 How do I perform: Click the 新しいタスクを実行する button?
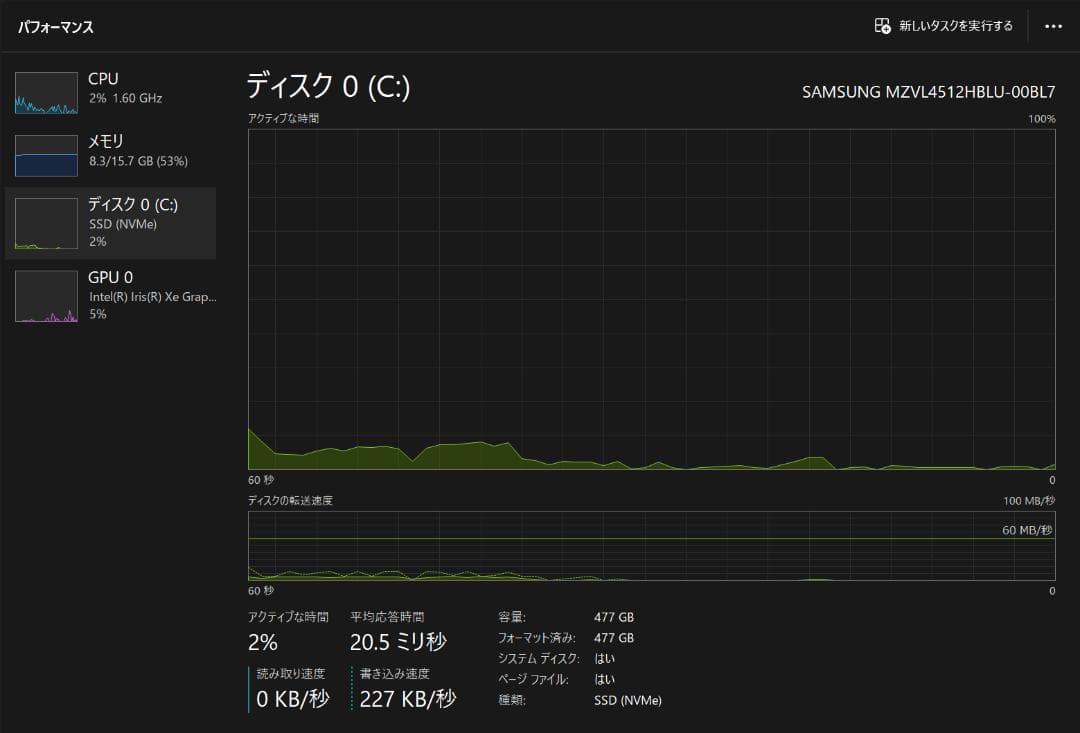(x=946, y=26)
